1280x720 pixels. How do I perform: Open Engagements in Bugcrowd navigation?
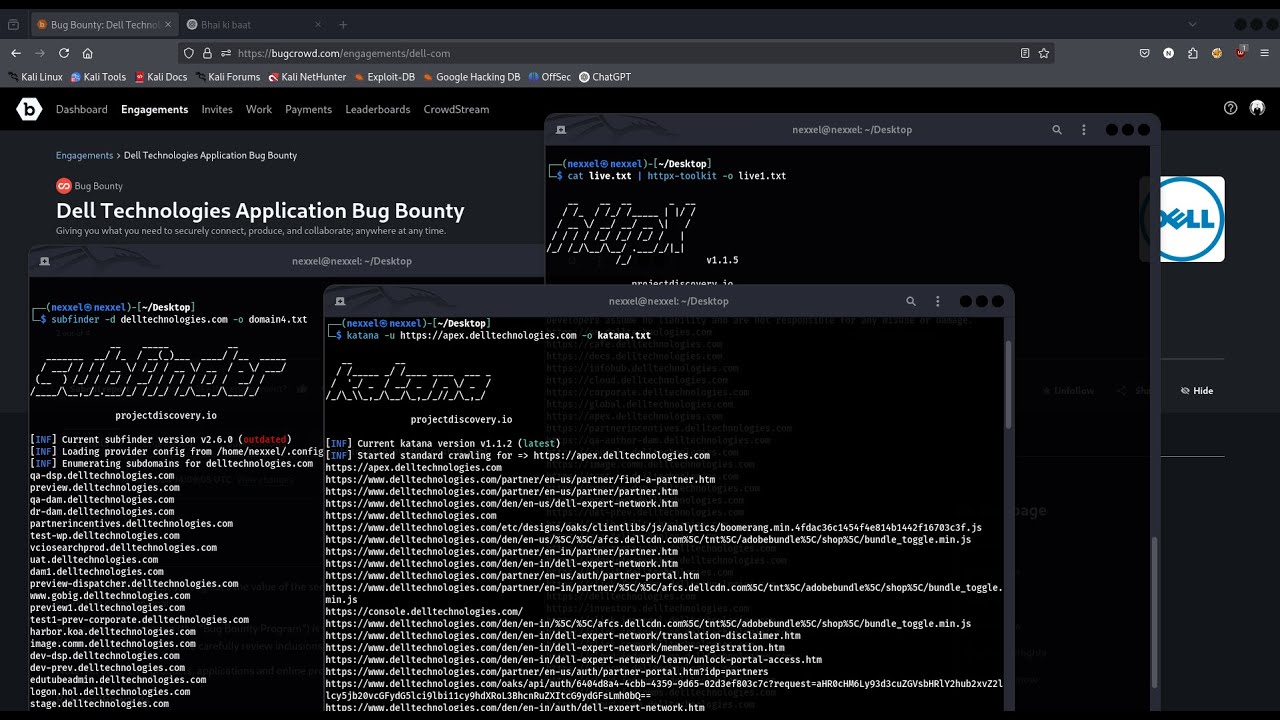tap(154, 109)
